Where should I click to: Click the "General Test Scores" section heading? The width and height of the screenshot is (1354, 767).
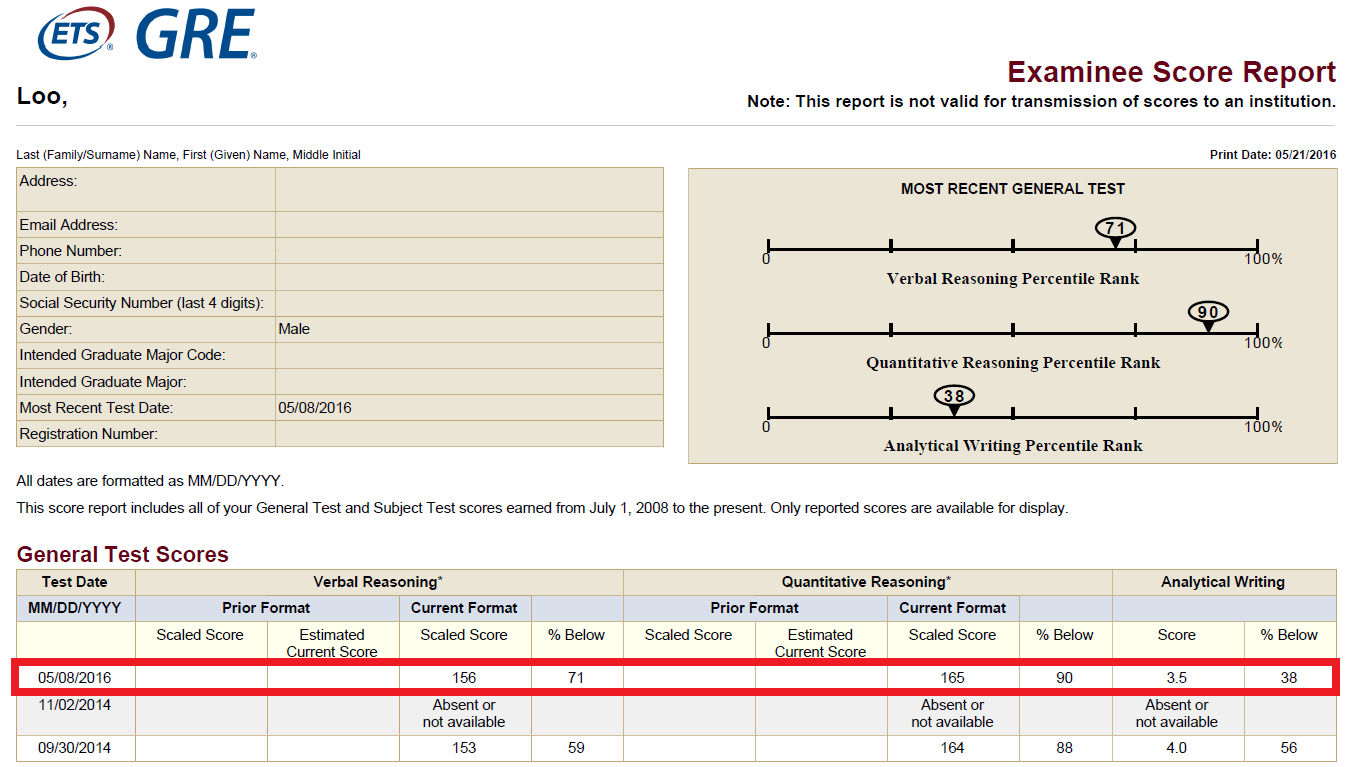[x=123, y=555]
